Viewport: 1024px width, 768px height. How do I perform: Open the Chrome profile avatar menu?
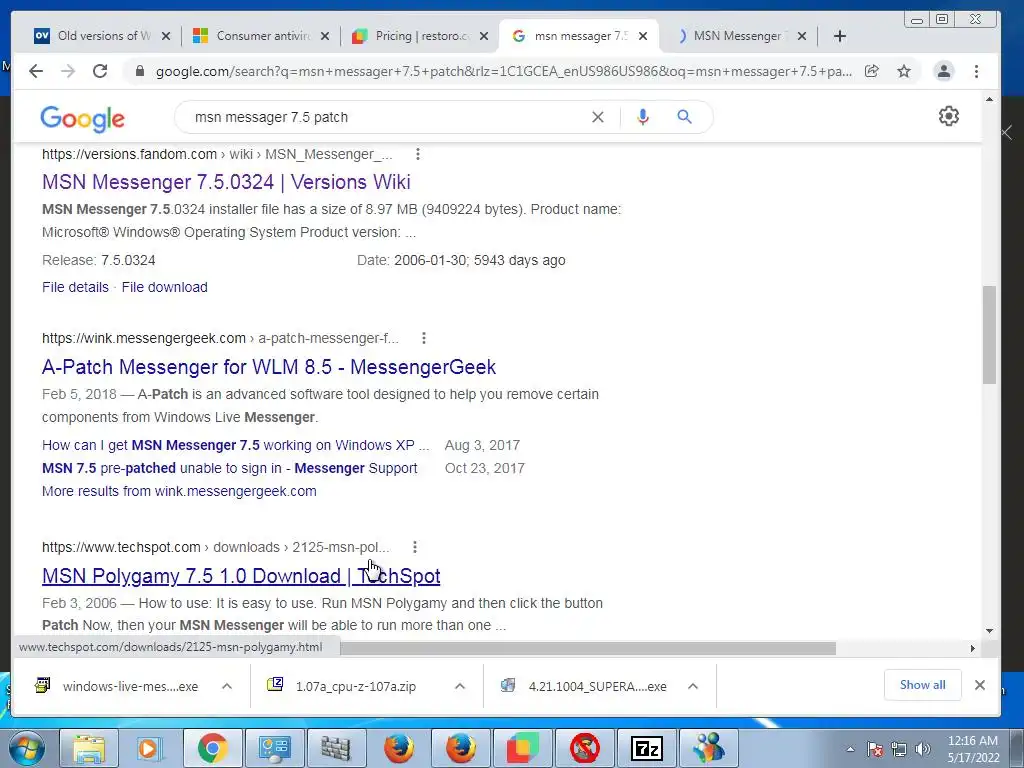pyautogui.click(x=944, y=71)
